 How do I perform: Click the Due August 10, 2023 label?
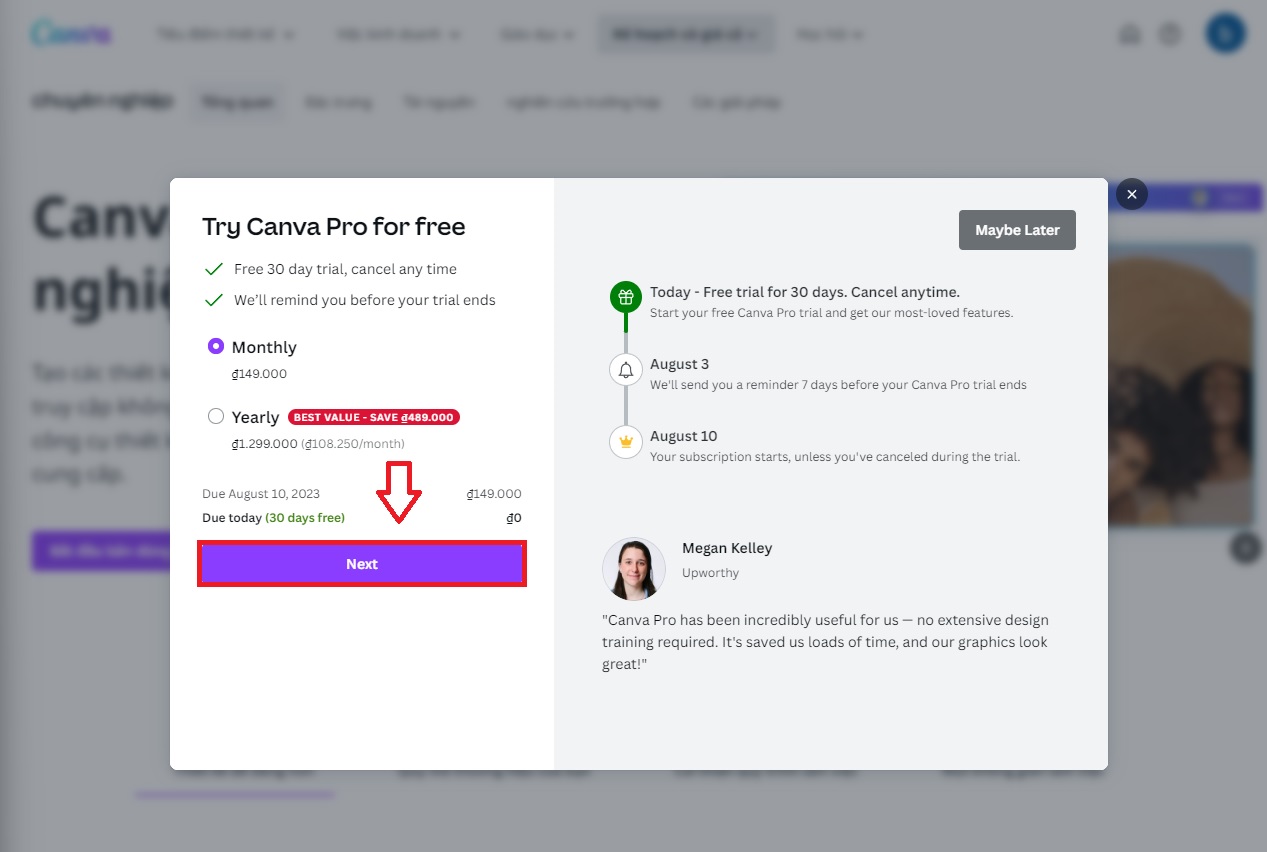261,494
